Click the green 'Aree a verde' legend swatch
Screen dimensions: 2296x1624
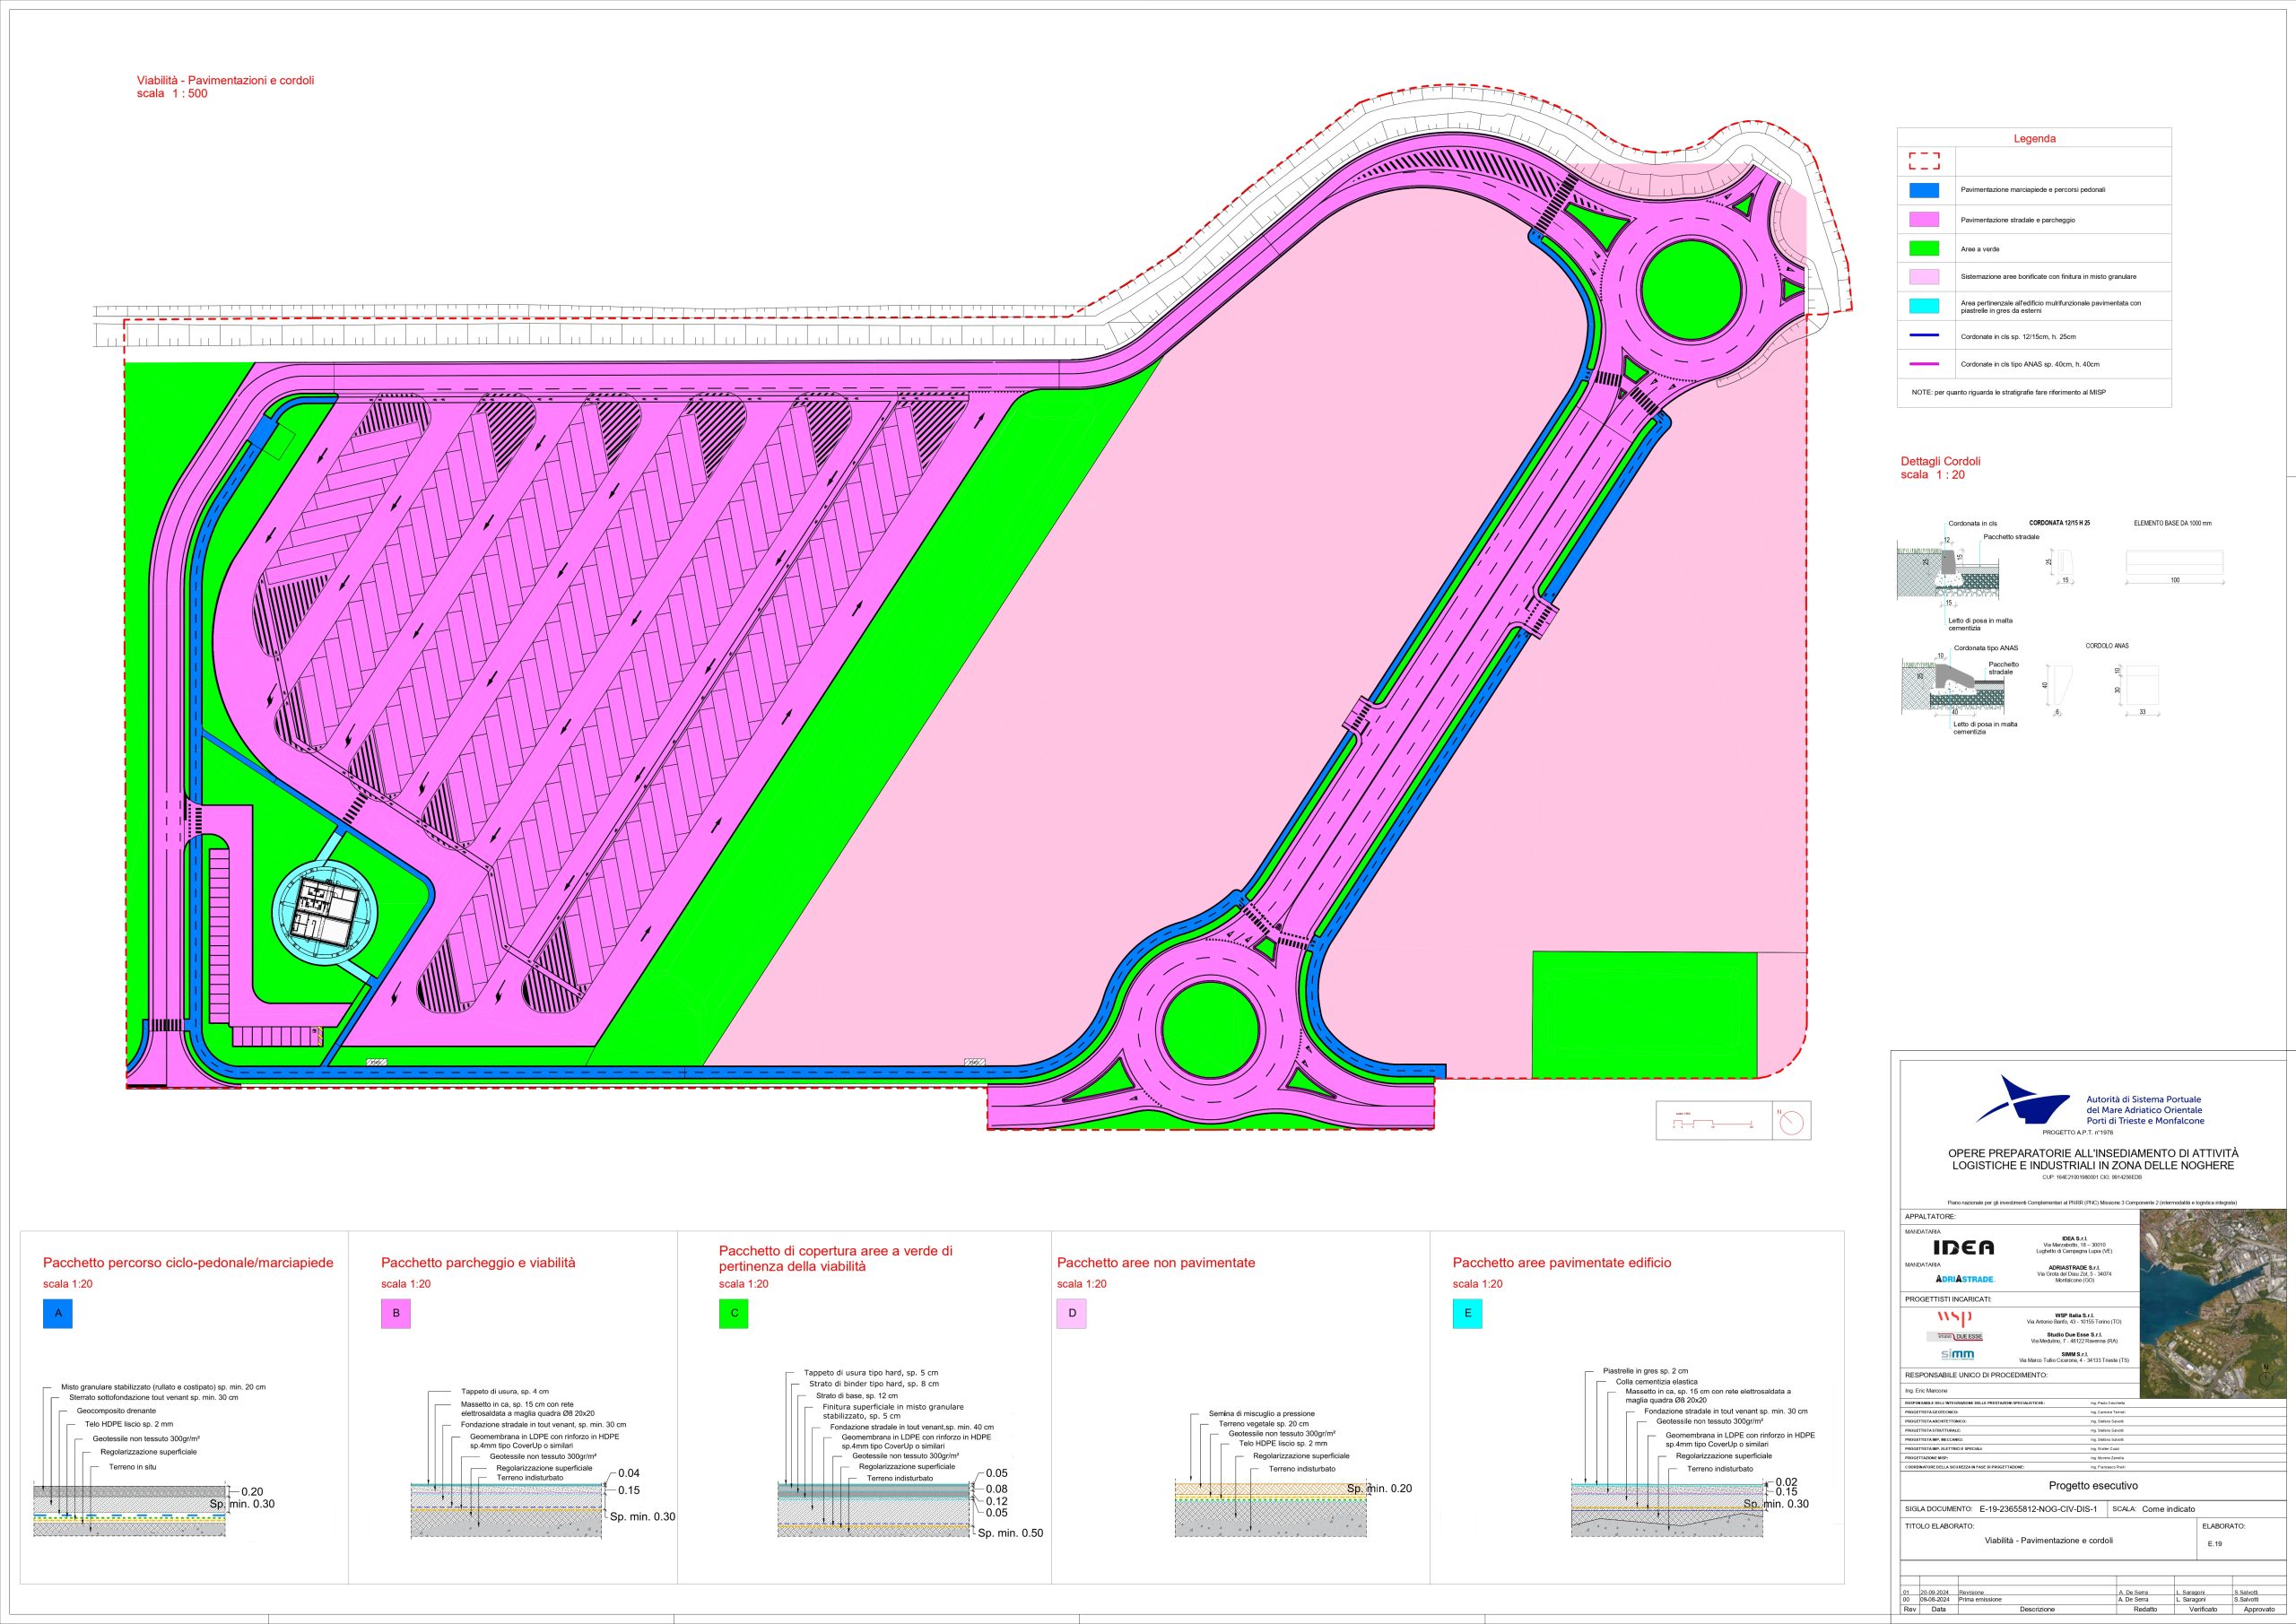click(x=1923, y=248)
